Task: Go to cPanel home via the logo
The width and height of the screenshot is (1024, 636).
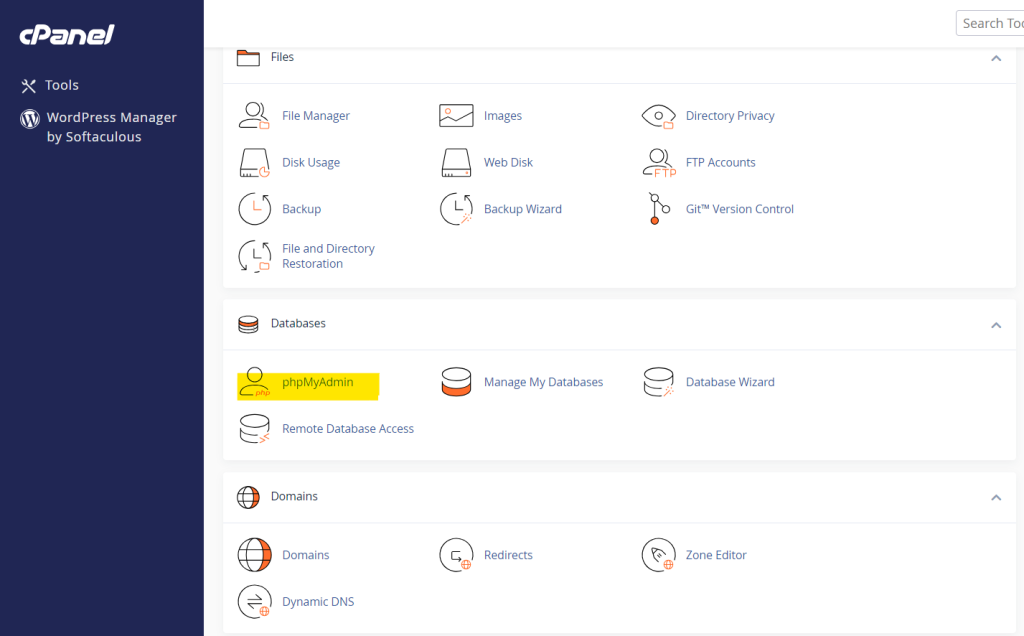Action: (64, 35)
